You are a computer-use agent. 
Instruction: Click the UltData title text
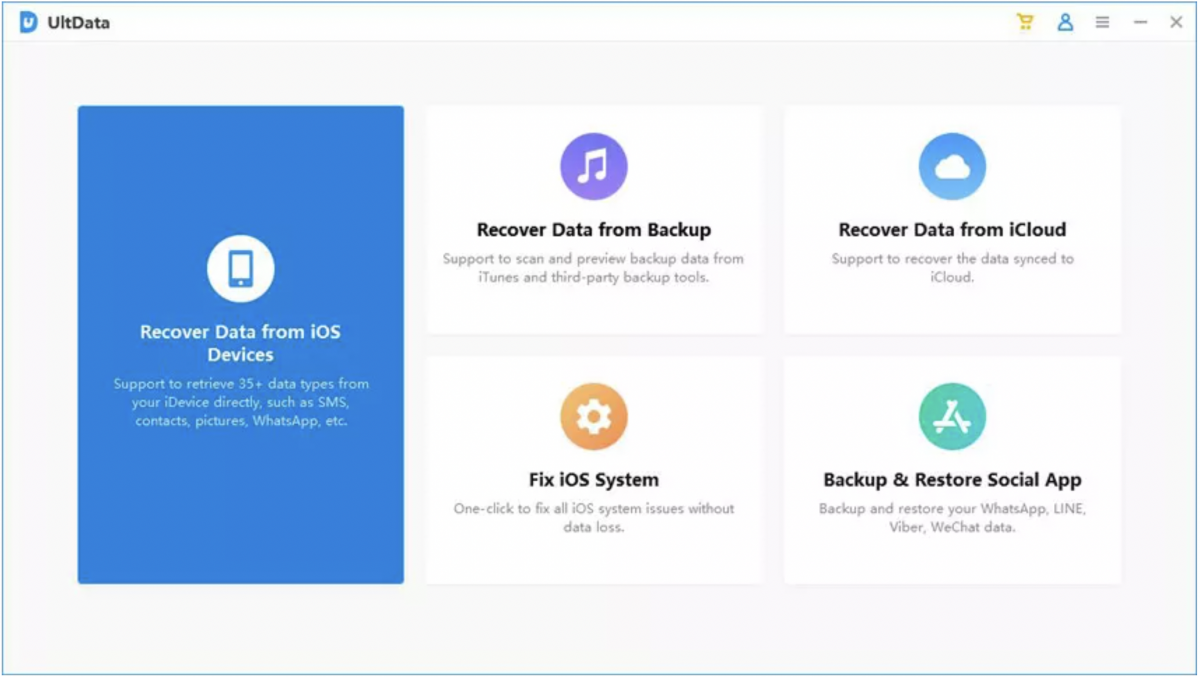(78, 23)
